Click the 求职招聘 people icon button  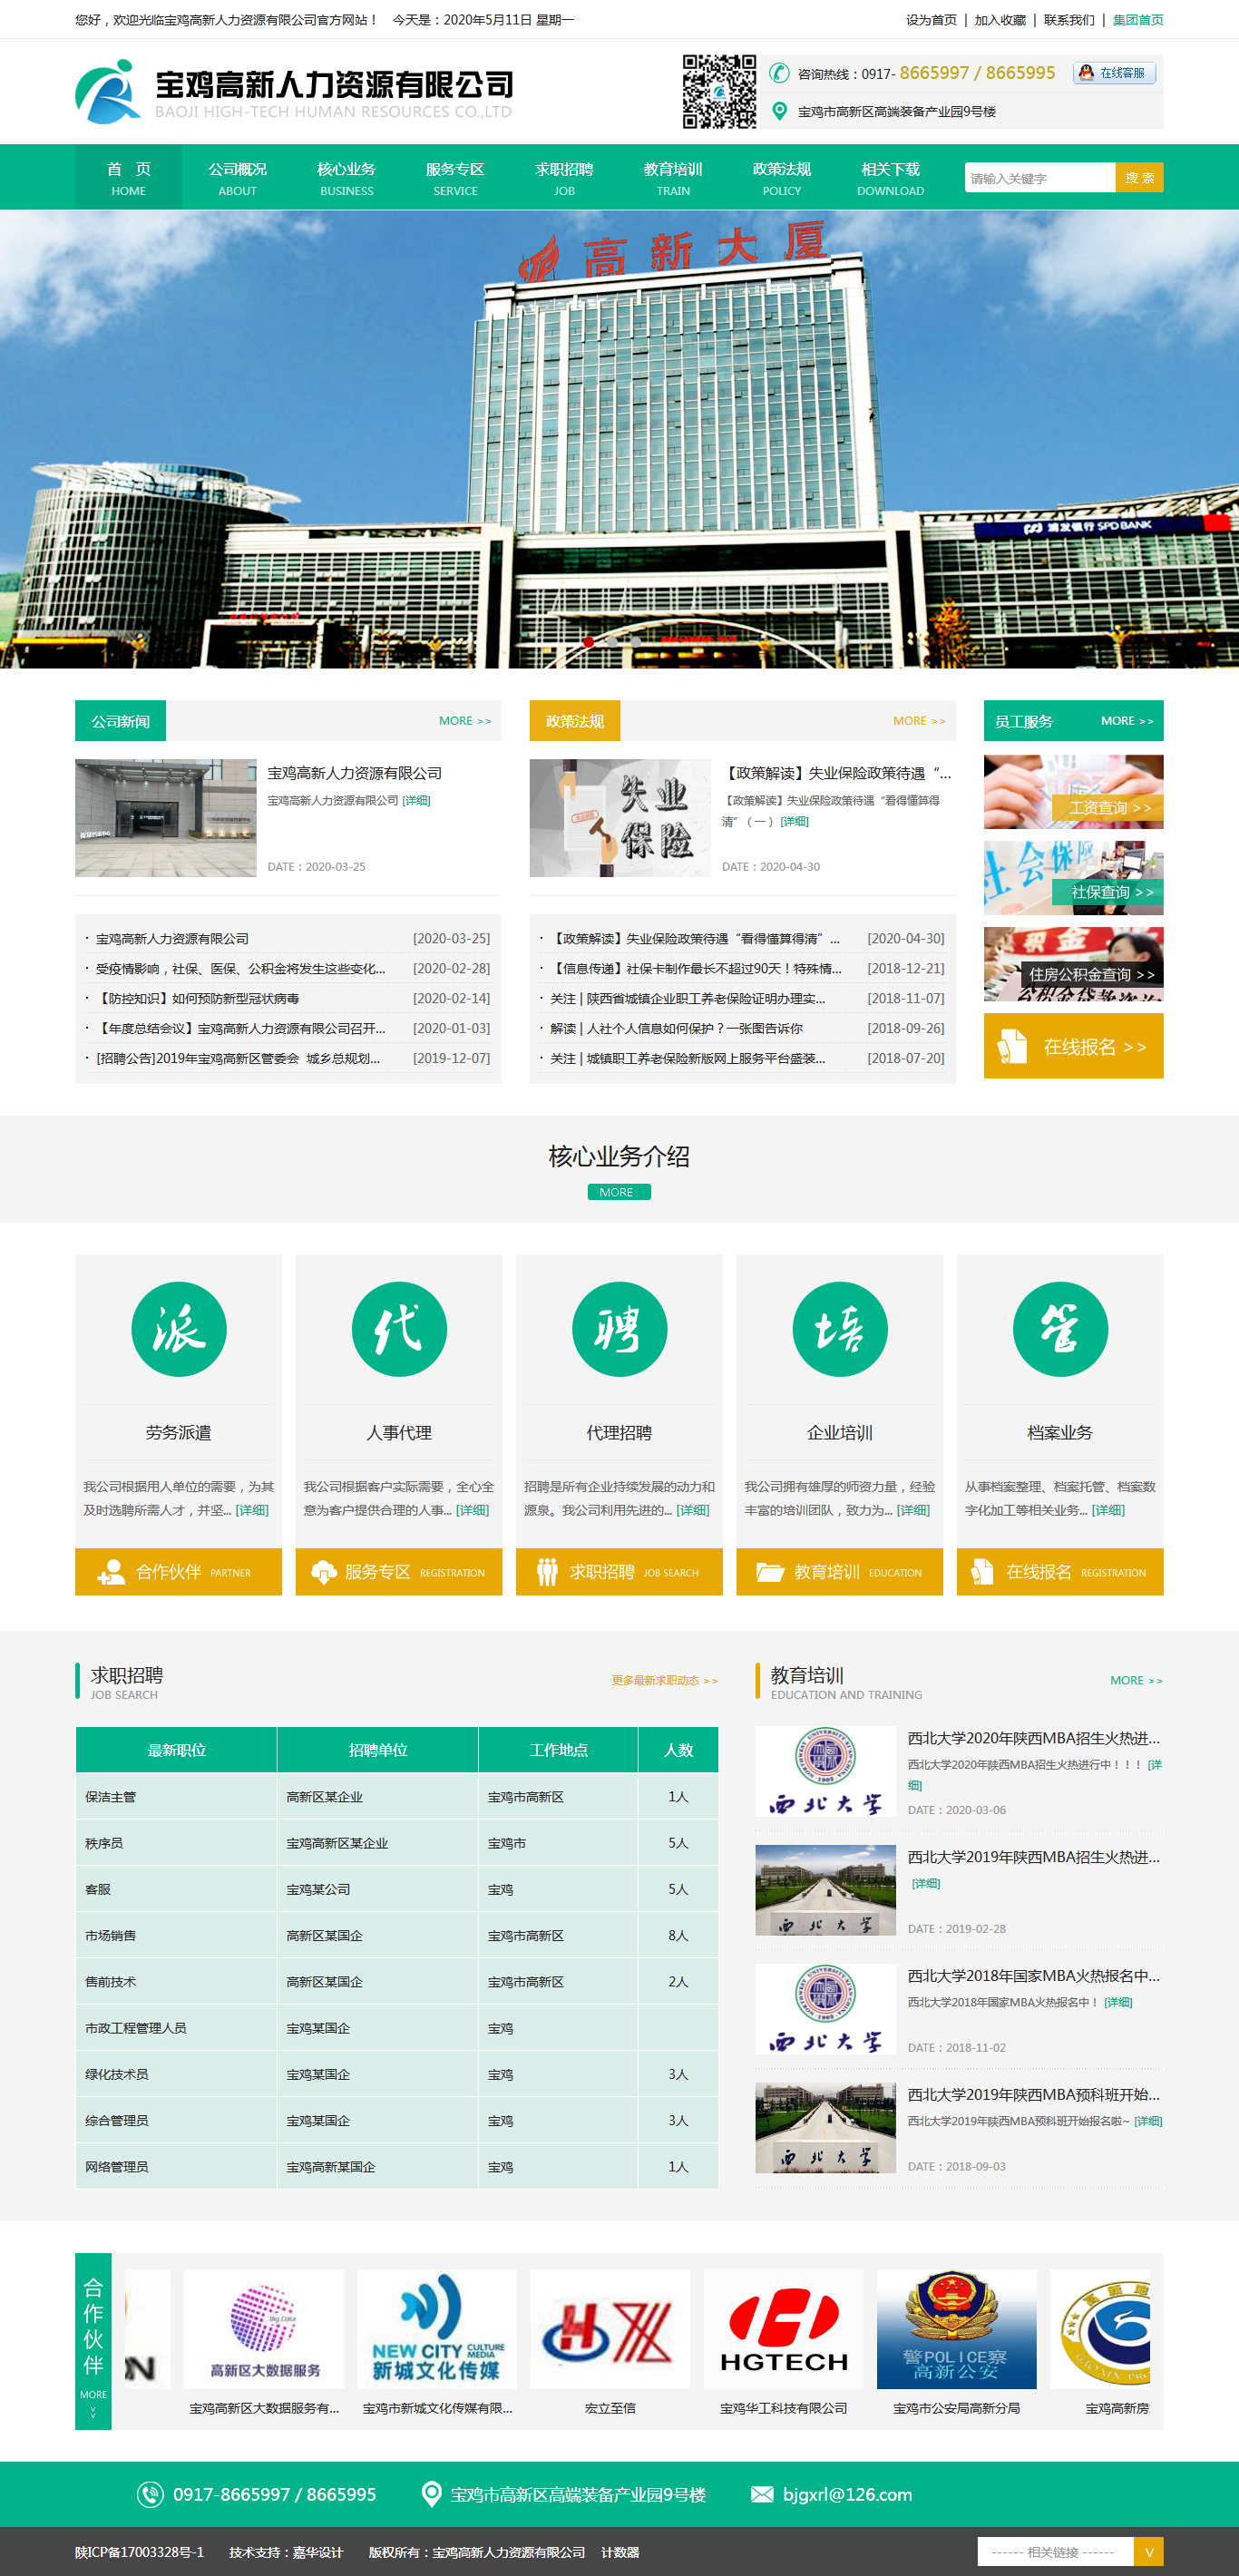(x=619, y=1571)
